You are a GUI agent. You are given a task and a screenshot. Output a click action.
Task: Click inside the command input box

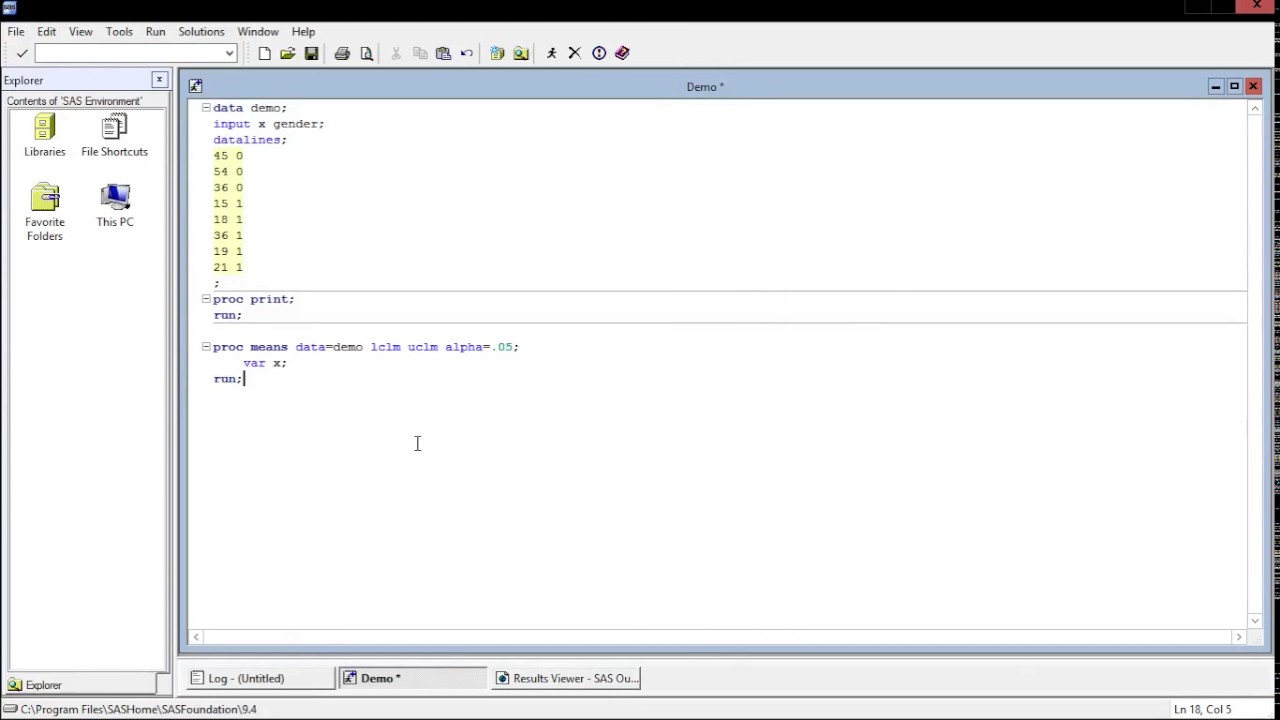129,53
